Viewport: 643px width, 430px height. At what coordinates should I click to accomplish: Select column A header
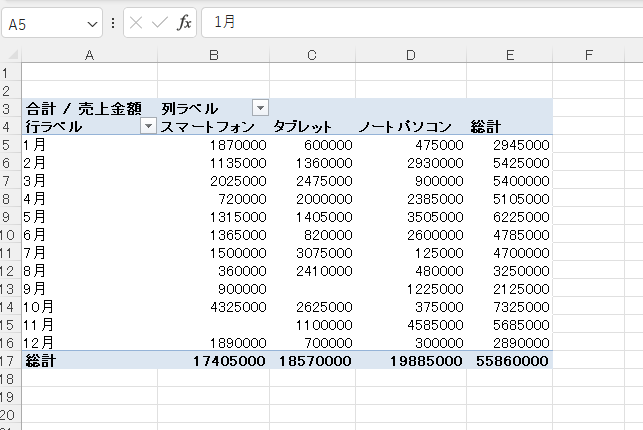89,55
